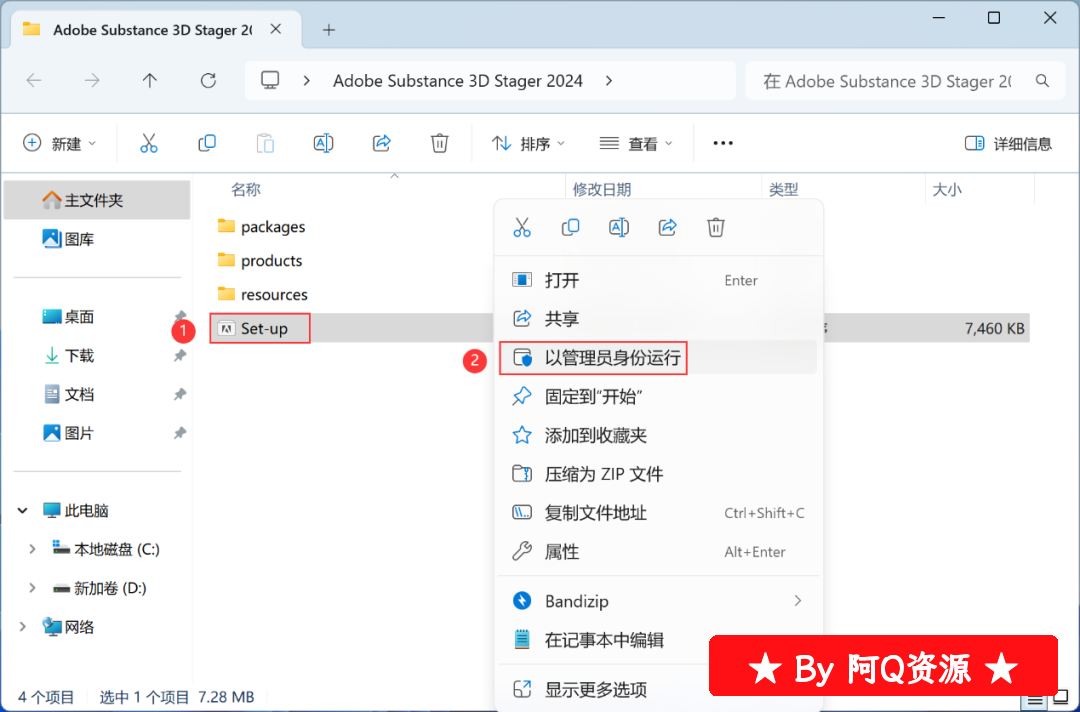Image resolution: width=1080 pixels, height=712 pixels.
Task: Click the Share icon in the context menu
Action: click(667, 227)
